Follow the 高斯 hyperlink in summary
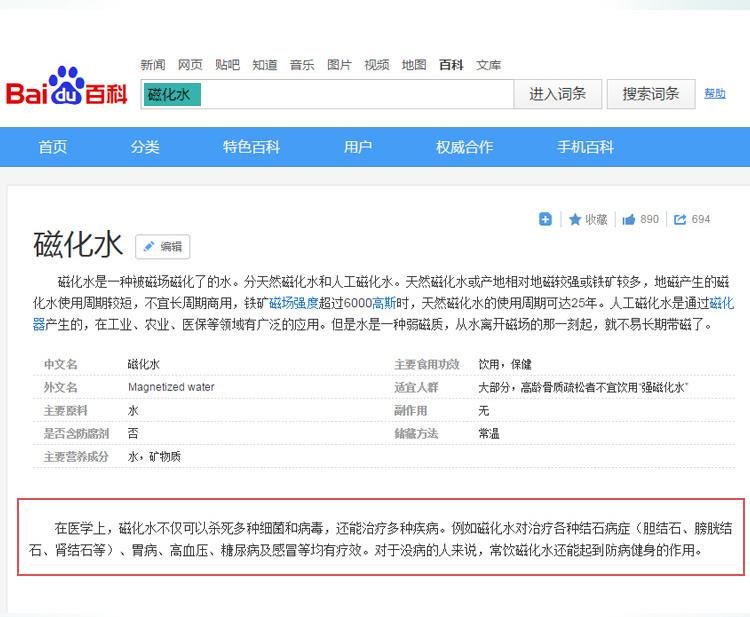Viewport: 750px width, 617px height. coord(384,303)
